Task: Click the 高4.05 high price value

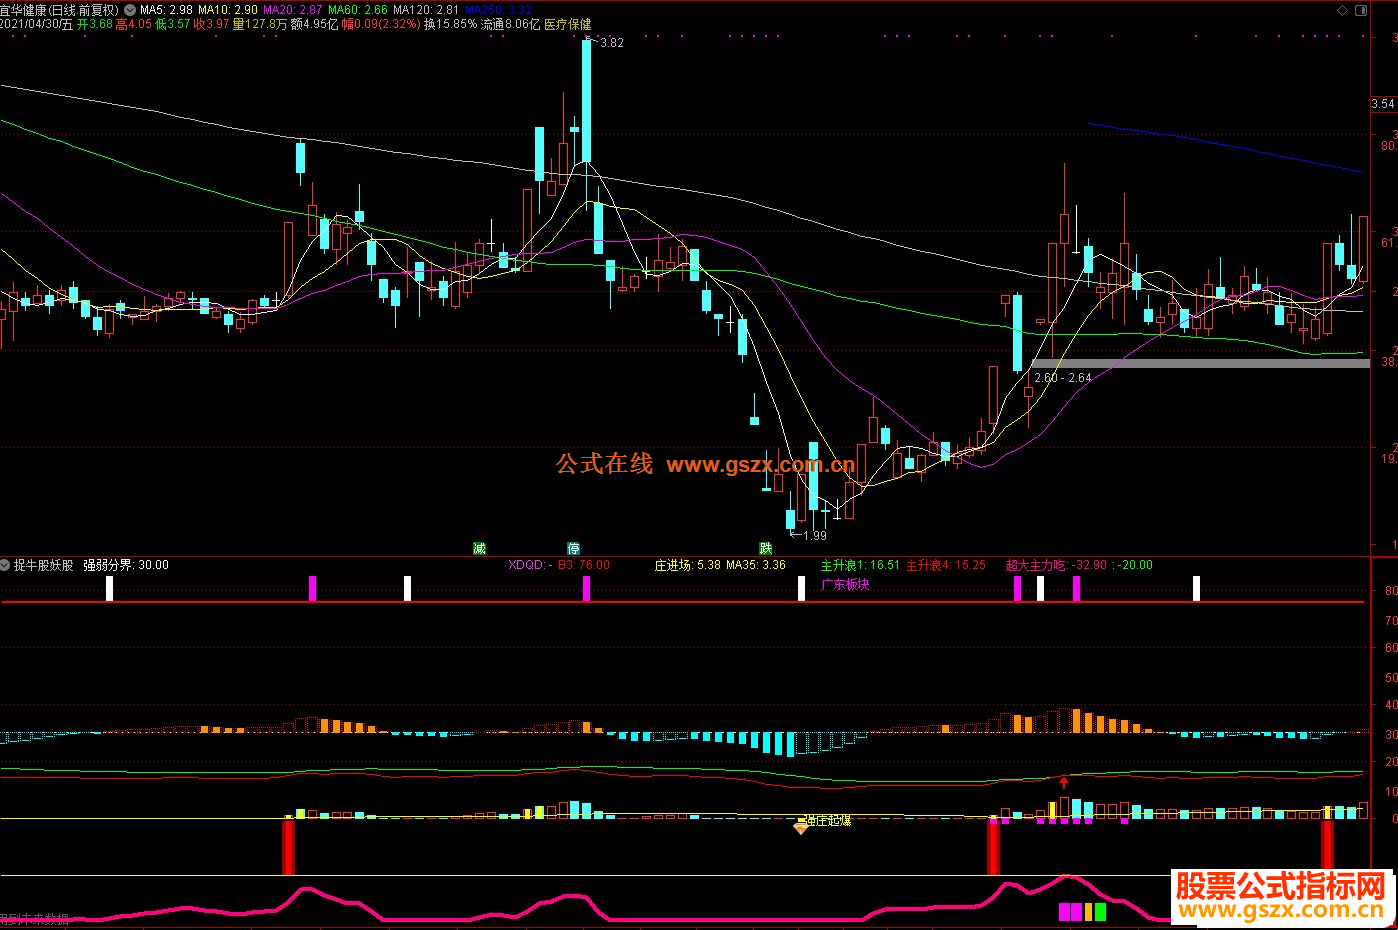Action: point(134,24)
